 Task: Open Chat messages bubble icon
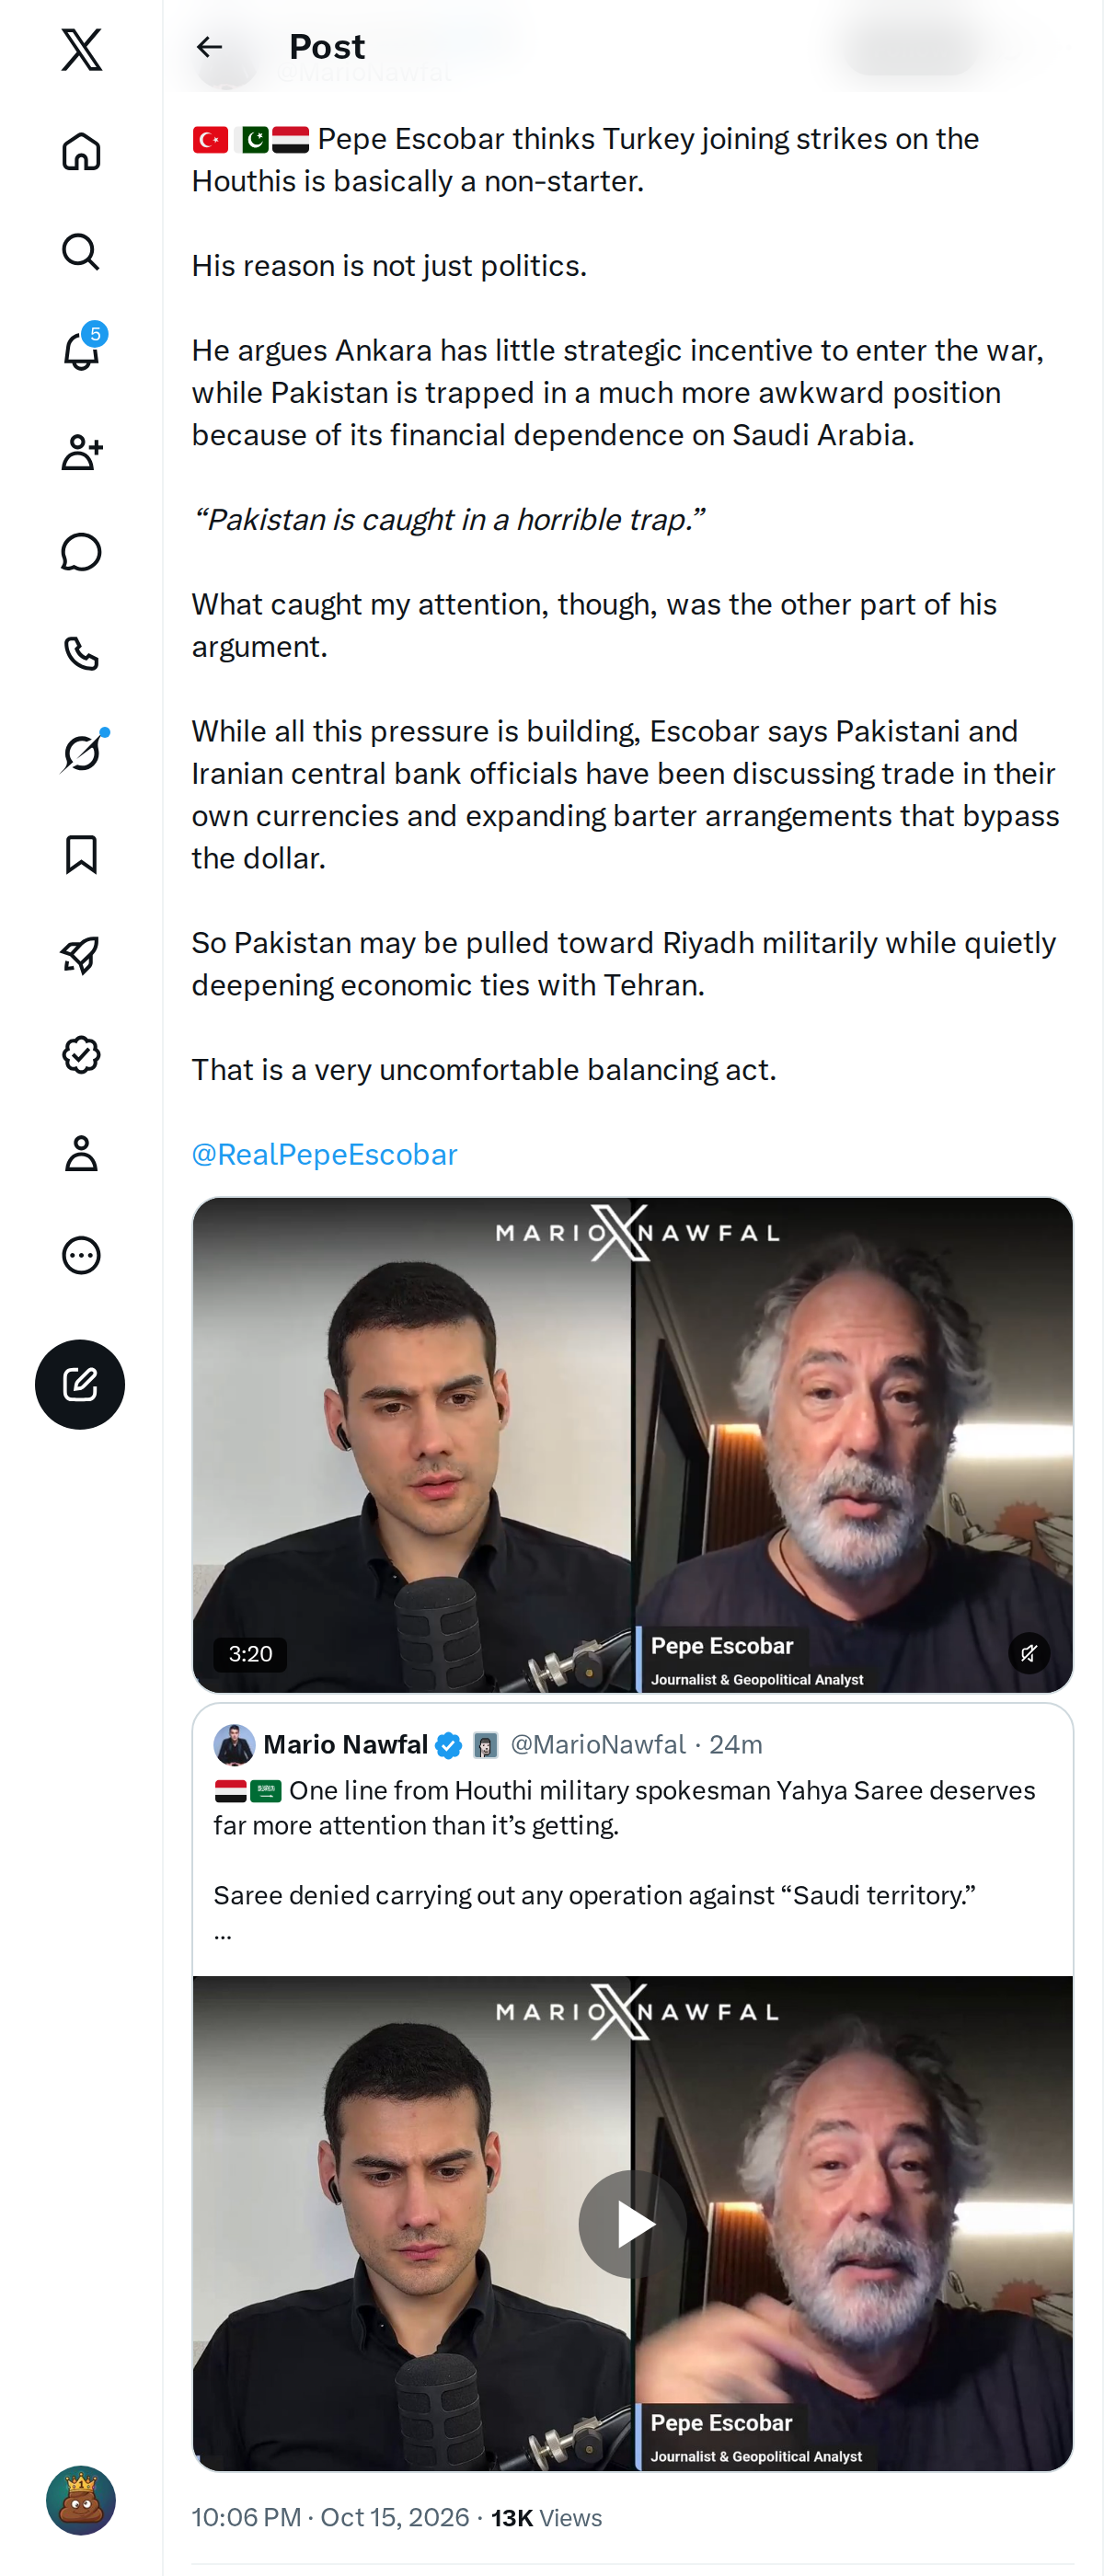point(81,553)
